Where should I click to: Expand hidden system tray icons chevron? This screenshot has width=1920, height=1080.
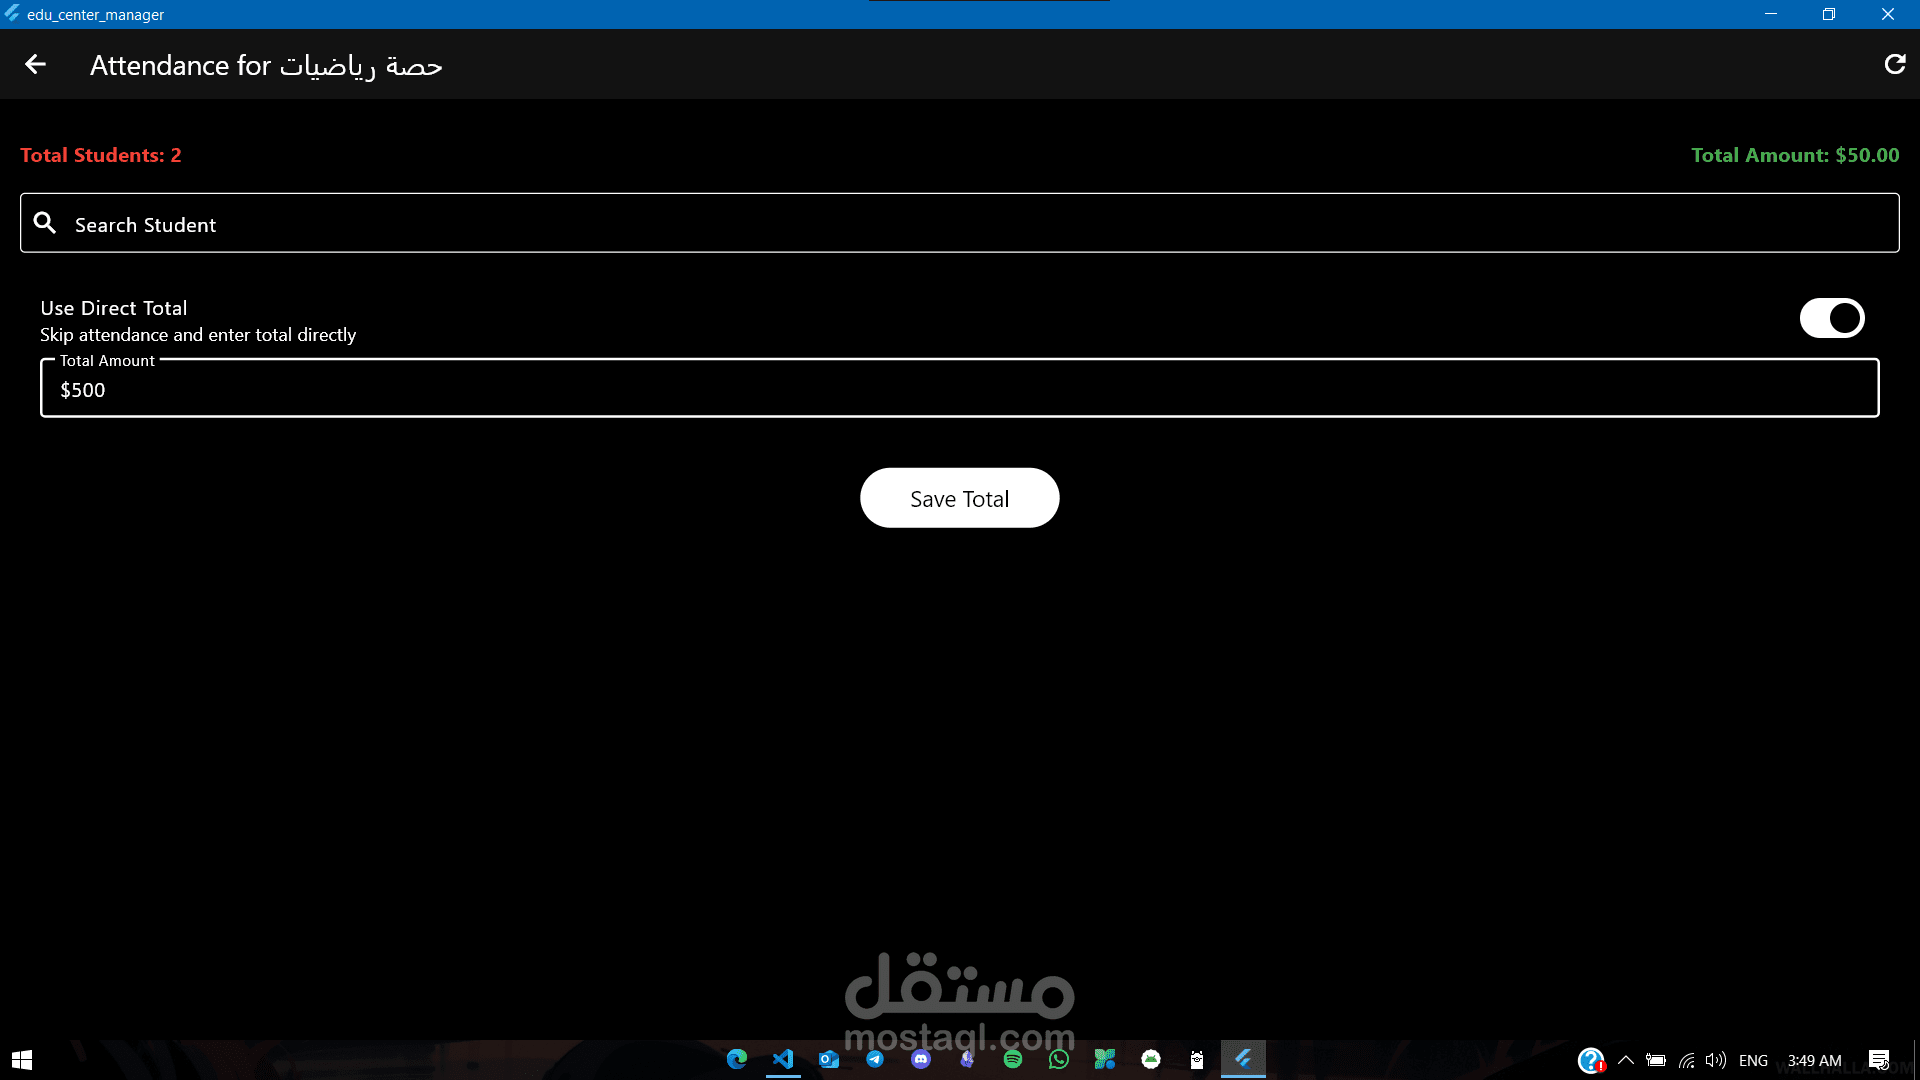coord(1626,1060)
